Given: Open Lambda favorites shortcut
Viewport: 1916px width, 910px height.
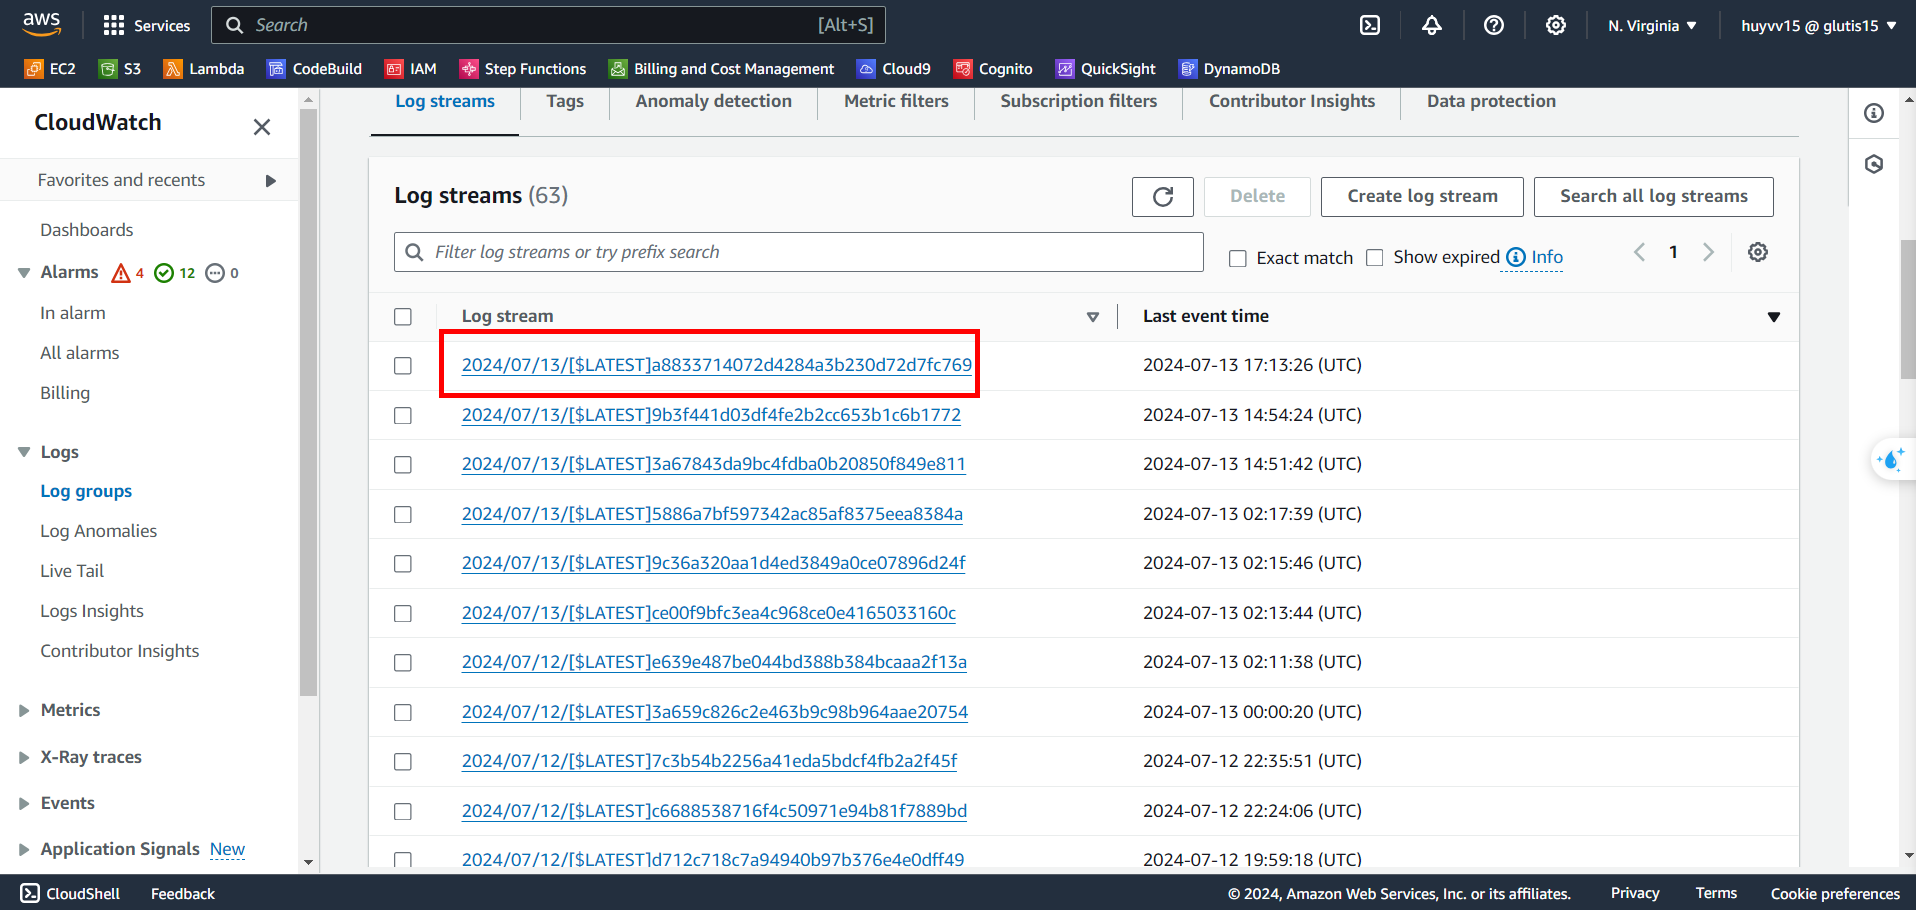Looking at the screenshot, I should point(204,68).
